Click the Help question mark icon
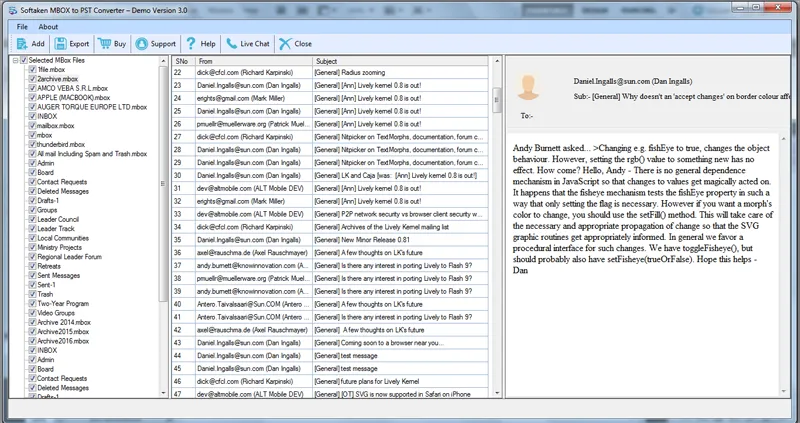 tap(191, 44)
